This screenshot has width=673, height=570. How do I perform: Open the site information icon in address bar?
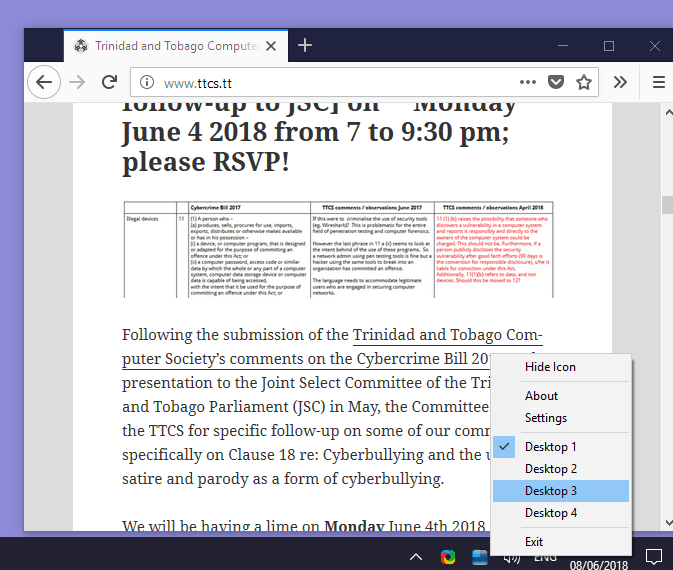click(146, 83)
